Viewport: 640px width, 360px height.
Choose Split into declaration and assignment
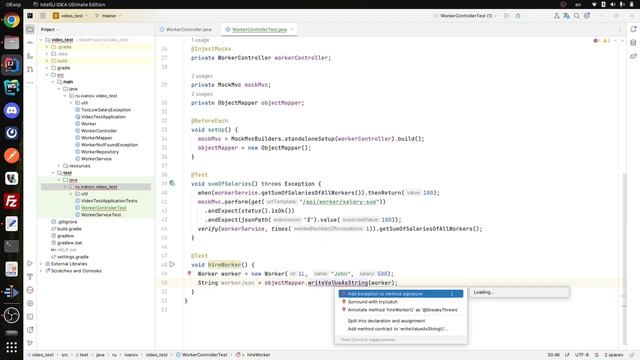401,321
